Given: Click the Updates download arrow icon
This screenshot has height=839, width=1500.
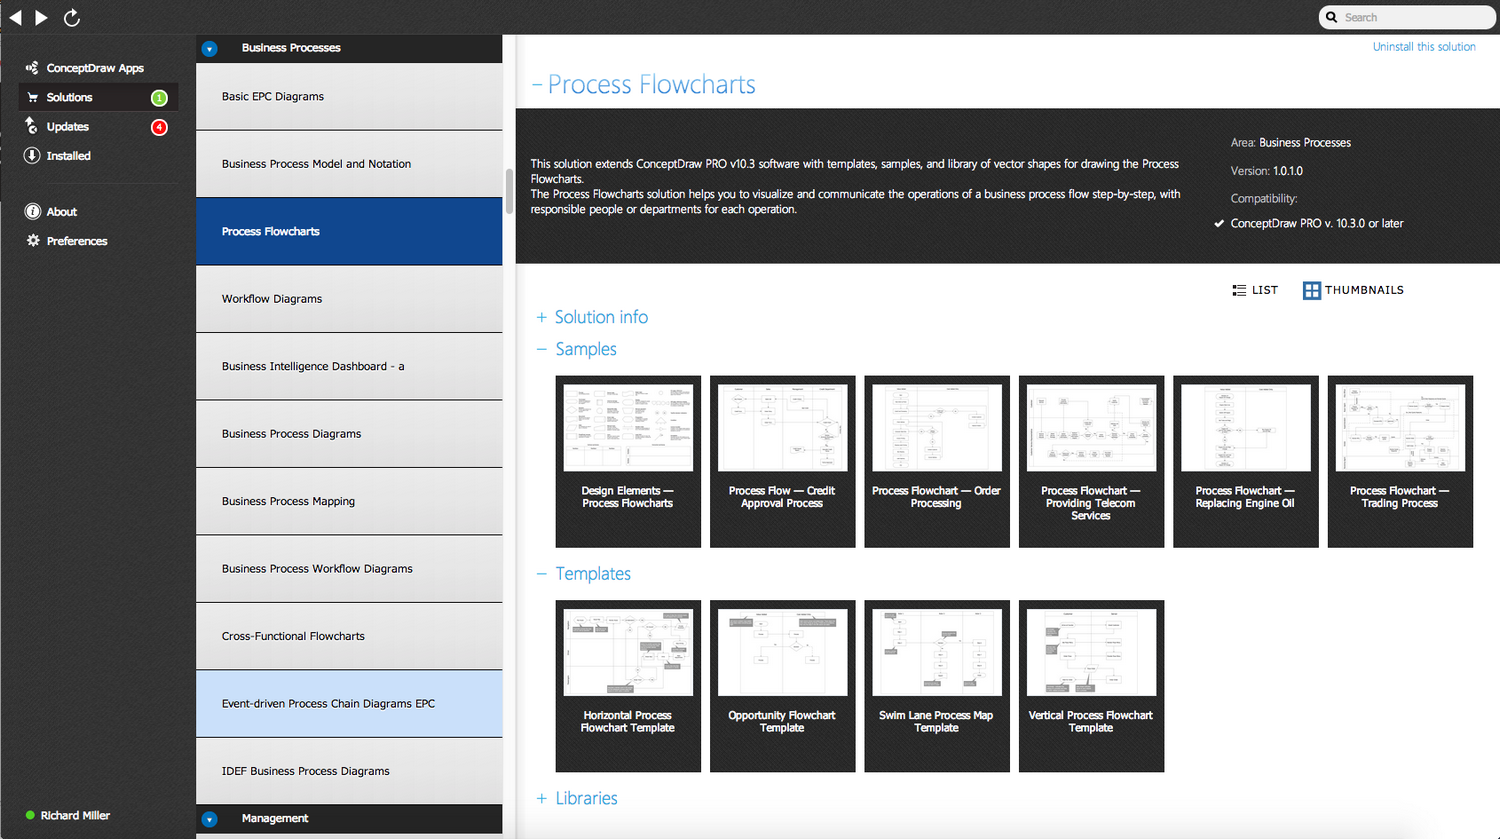Looking at the screenshot, I should [32, 126].
